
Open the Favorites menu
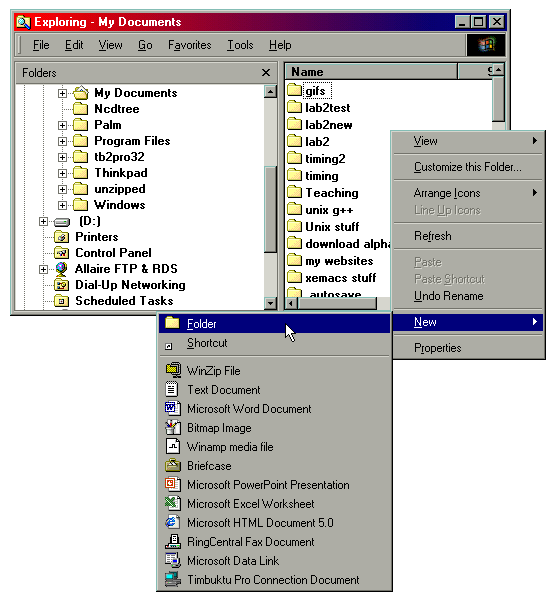tap(190, 45)
